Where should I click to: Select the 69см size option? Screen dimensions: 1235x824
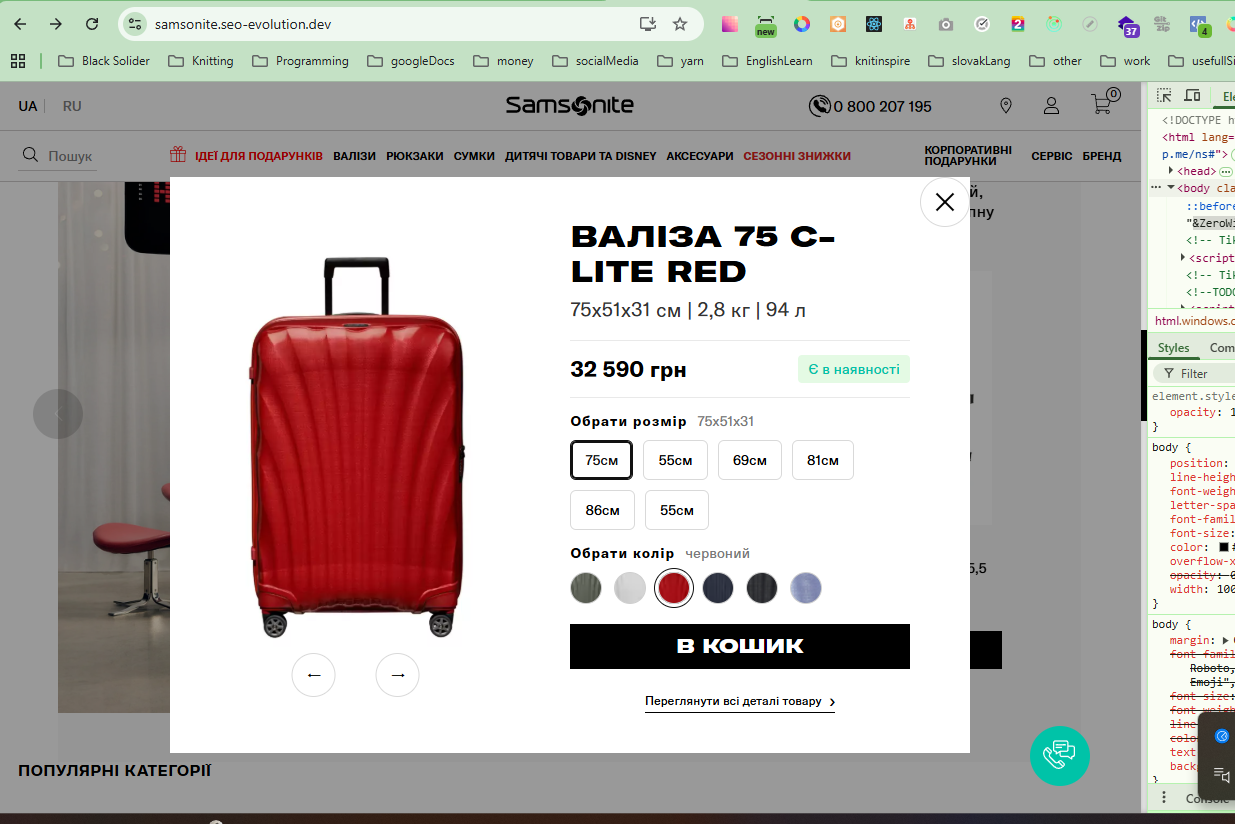750,460
